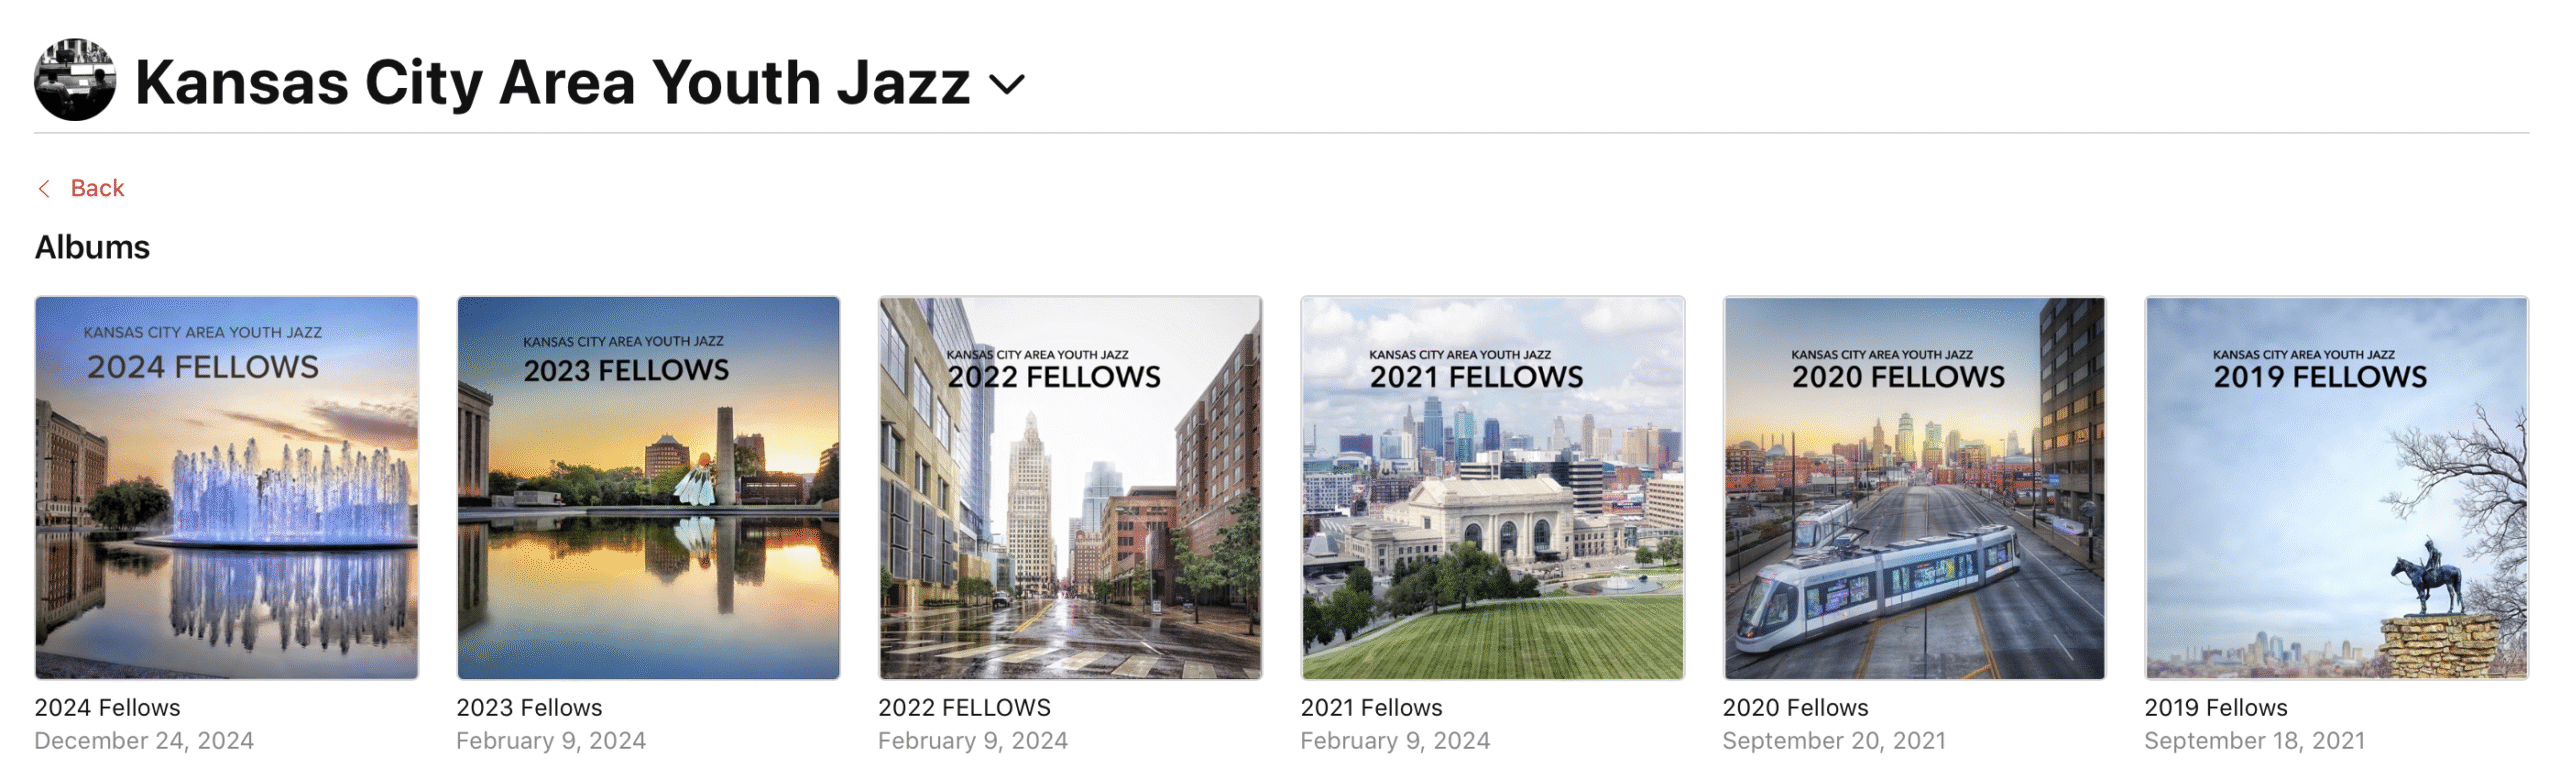Click the Back chevron arrow icon
Image resolution: width=2560 pixels, height=779 pixels.
coord(44,188)
